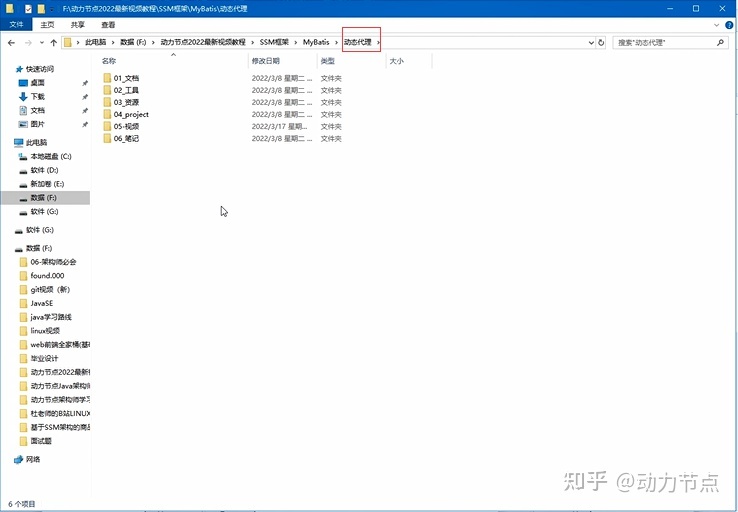The image size is (738, 512).
Task: Open the 文件 ribbon tab
Action: coord(16,24)
